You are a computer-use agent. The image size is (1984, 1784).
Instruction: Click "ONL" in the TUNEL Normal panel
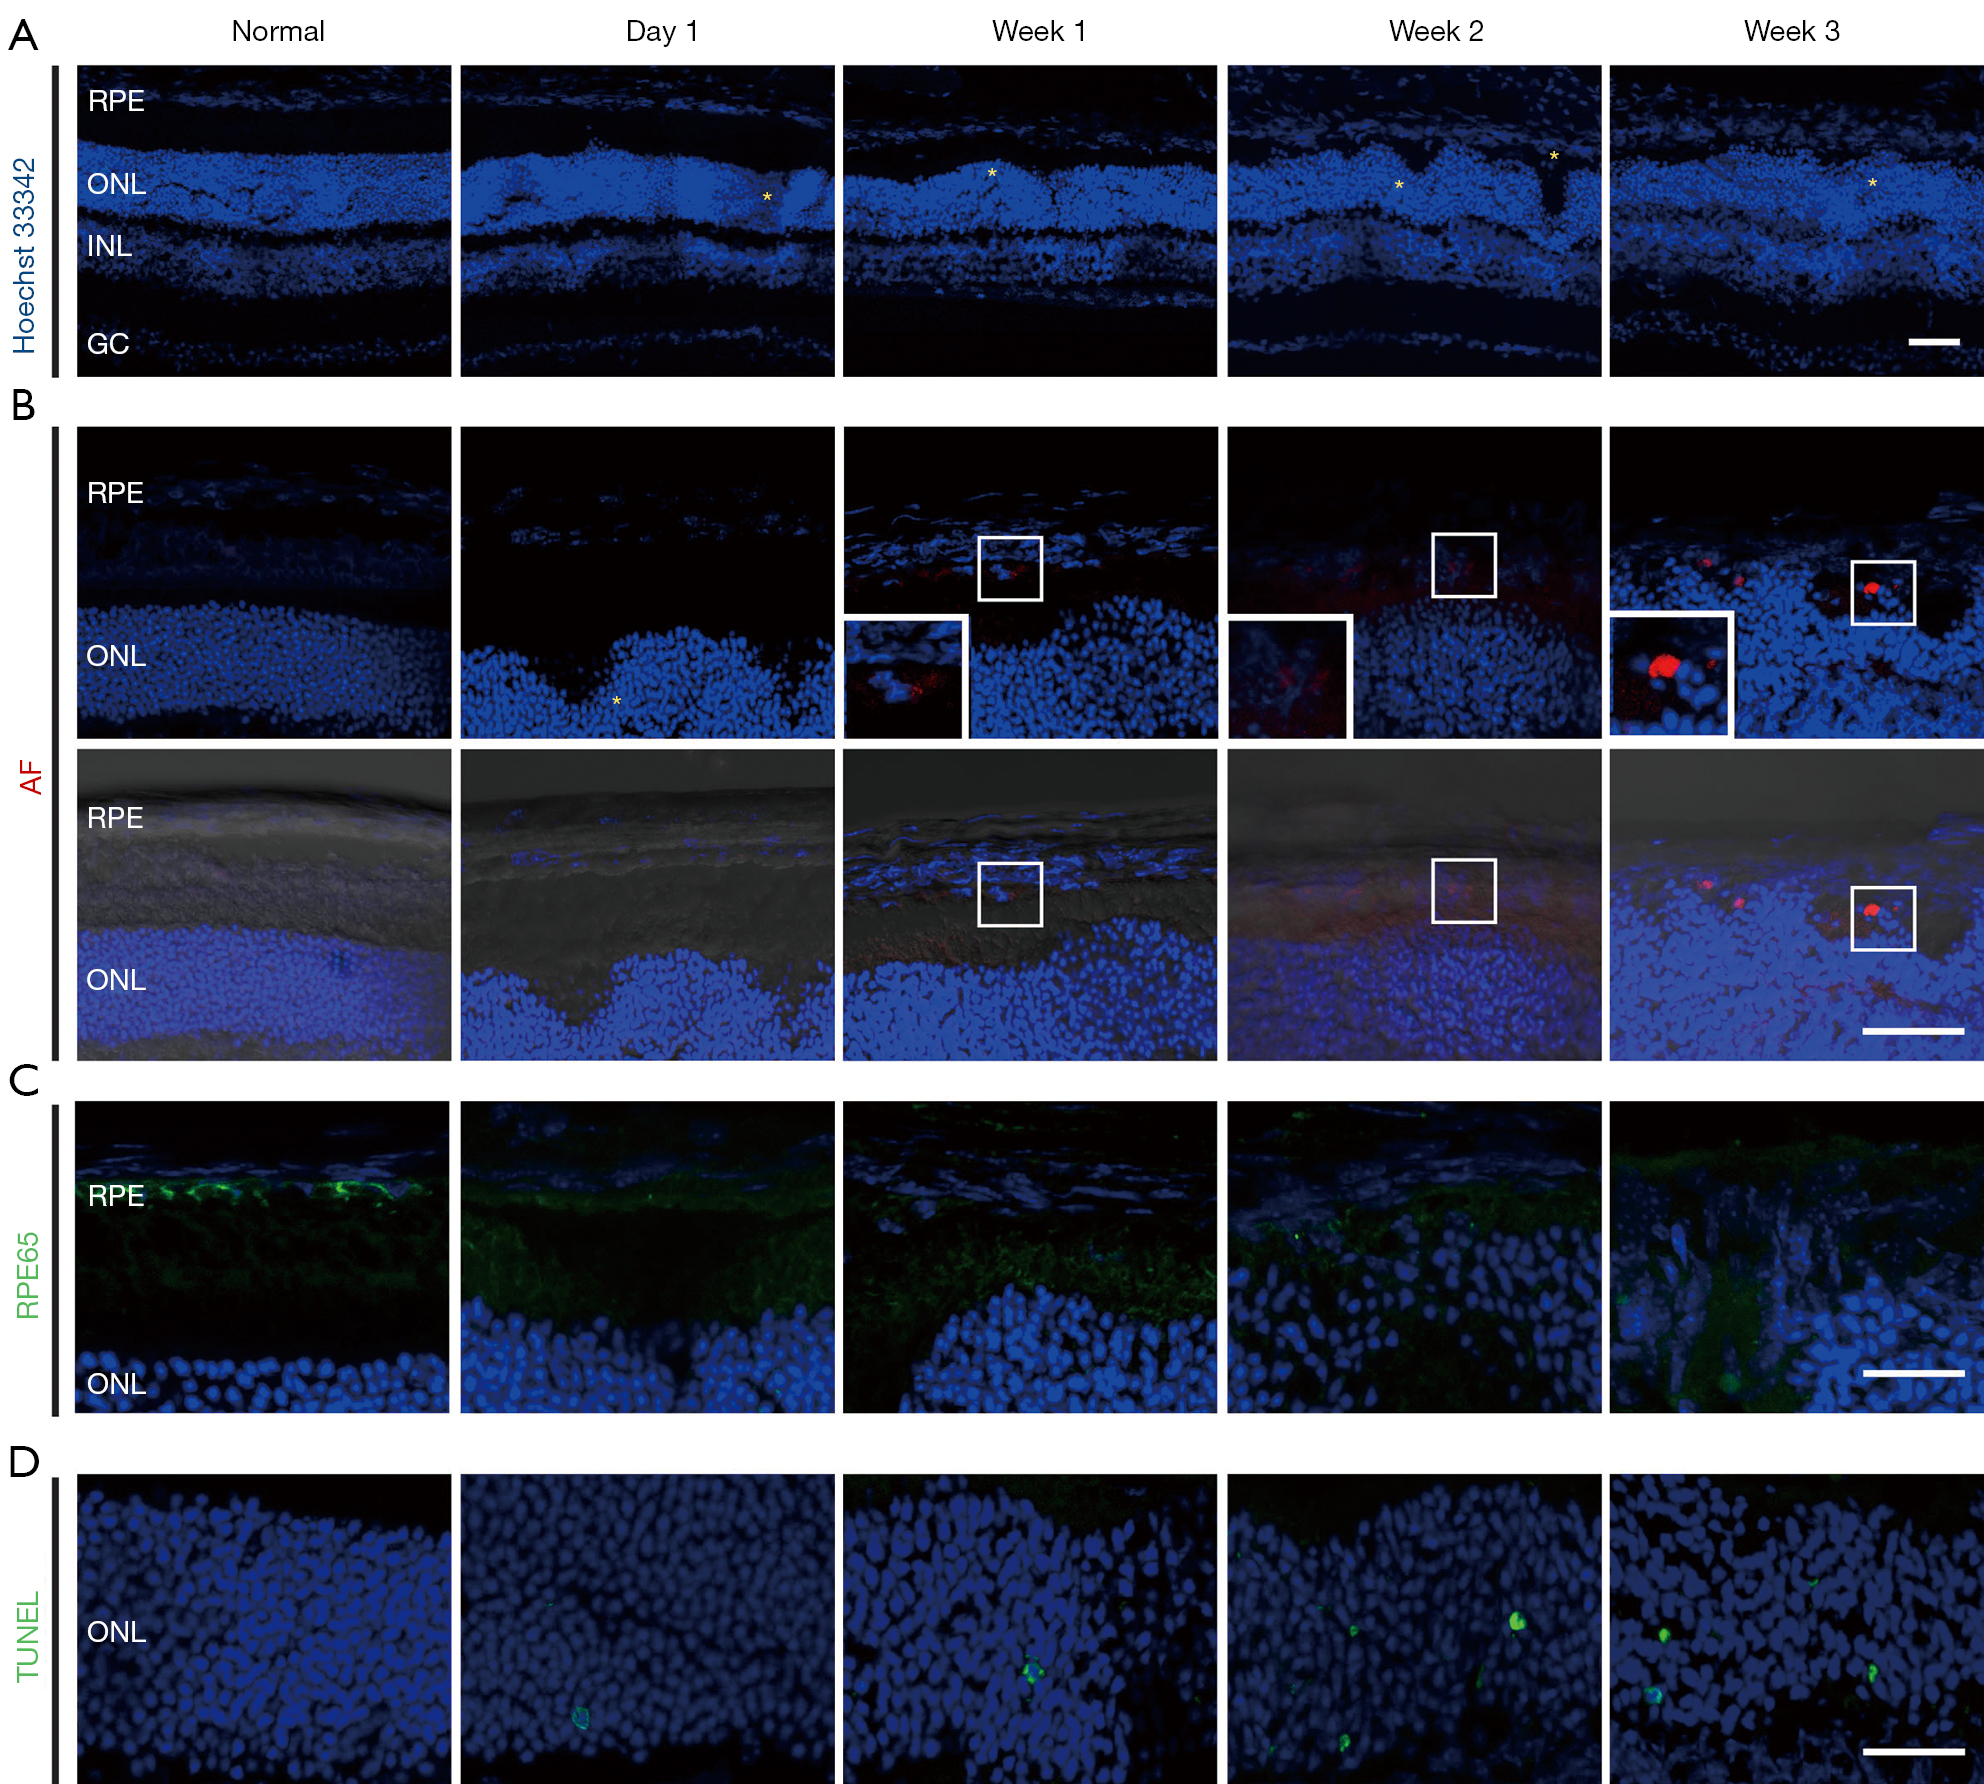click(x=116, y=1632)
